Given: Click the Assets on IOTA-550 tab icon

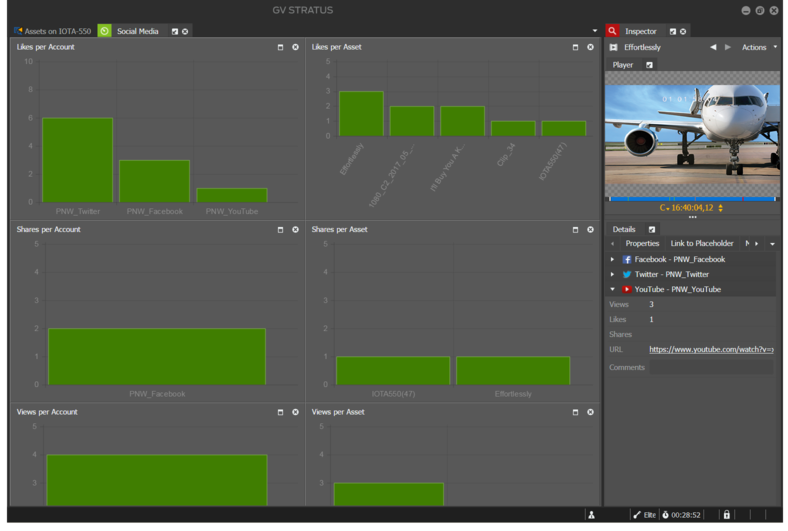Looking at the screenshot, I should click(18, 31).
